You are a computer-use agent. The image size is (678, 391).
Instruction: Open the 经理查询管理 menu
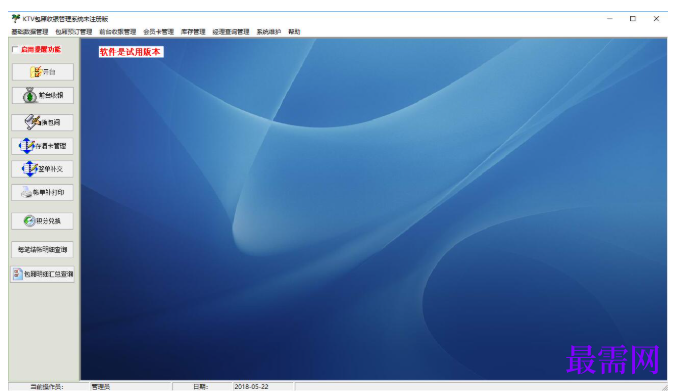(x=231, y=32)
